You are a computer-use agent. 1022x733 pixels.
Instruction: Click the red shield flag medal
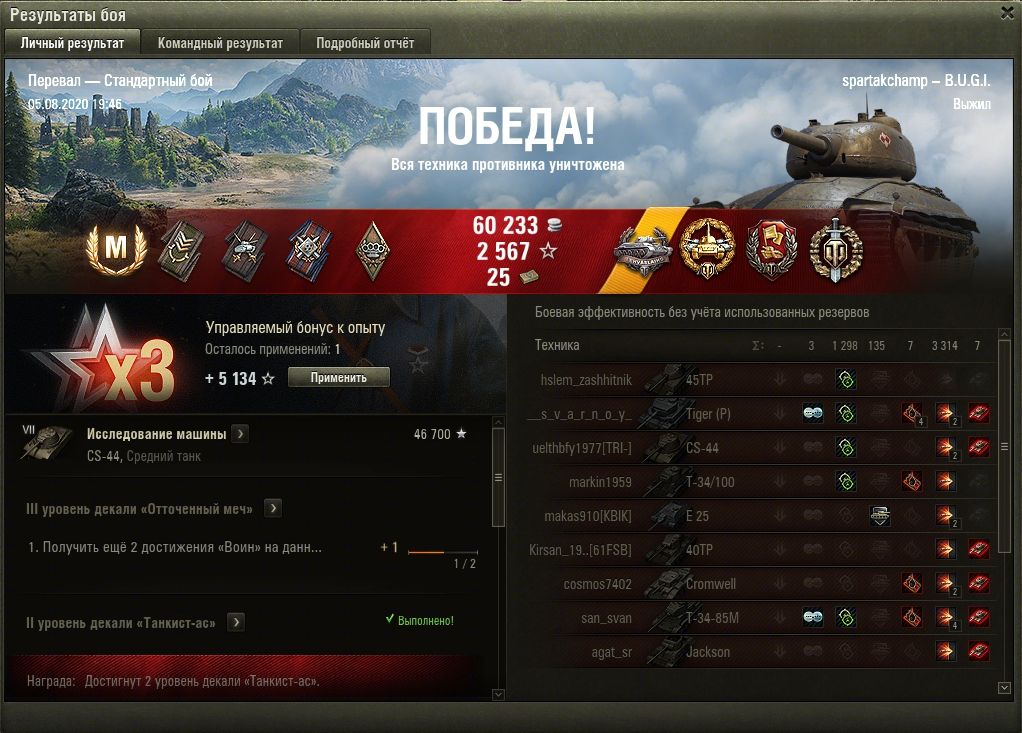tap(772, 250)
